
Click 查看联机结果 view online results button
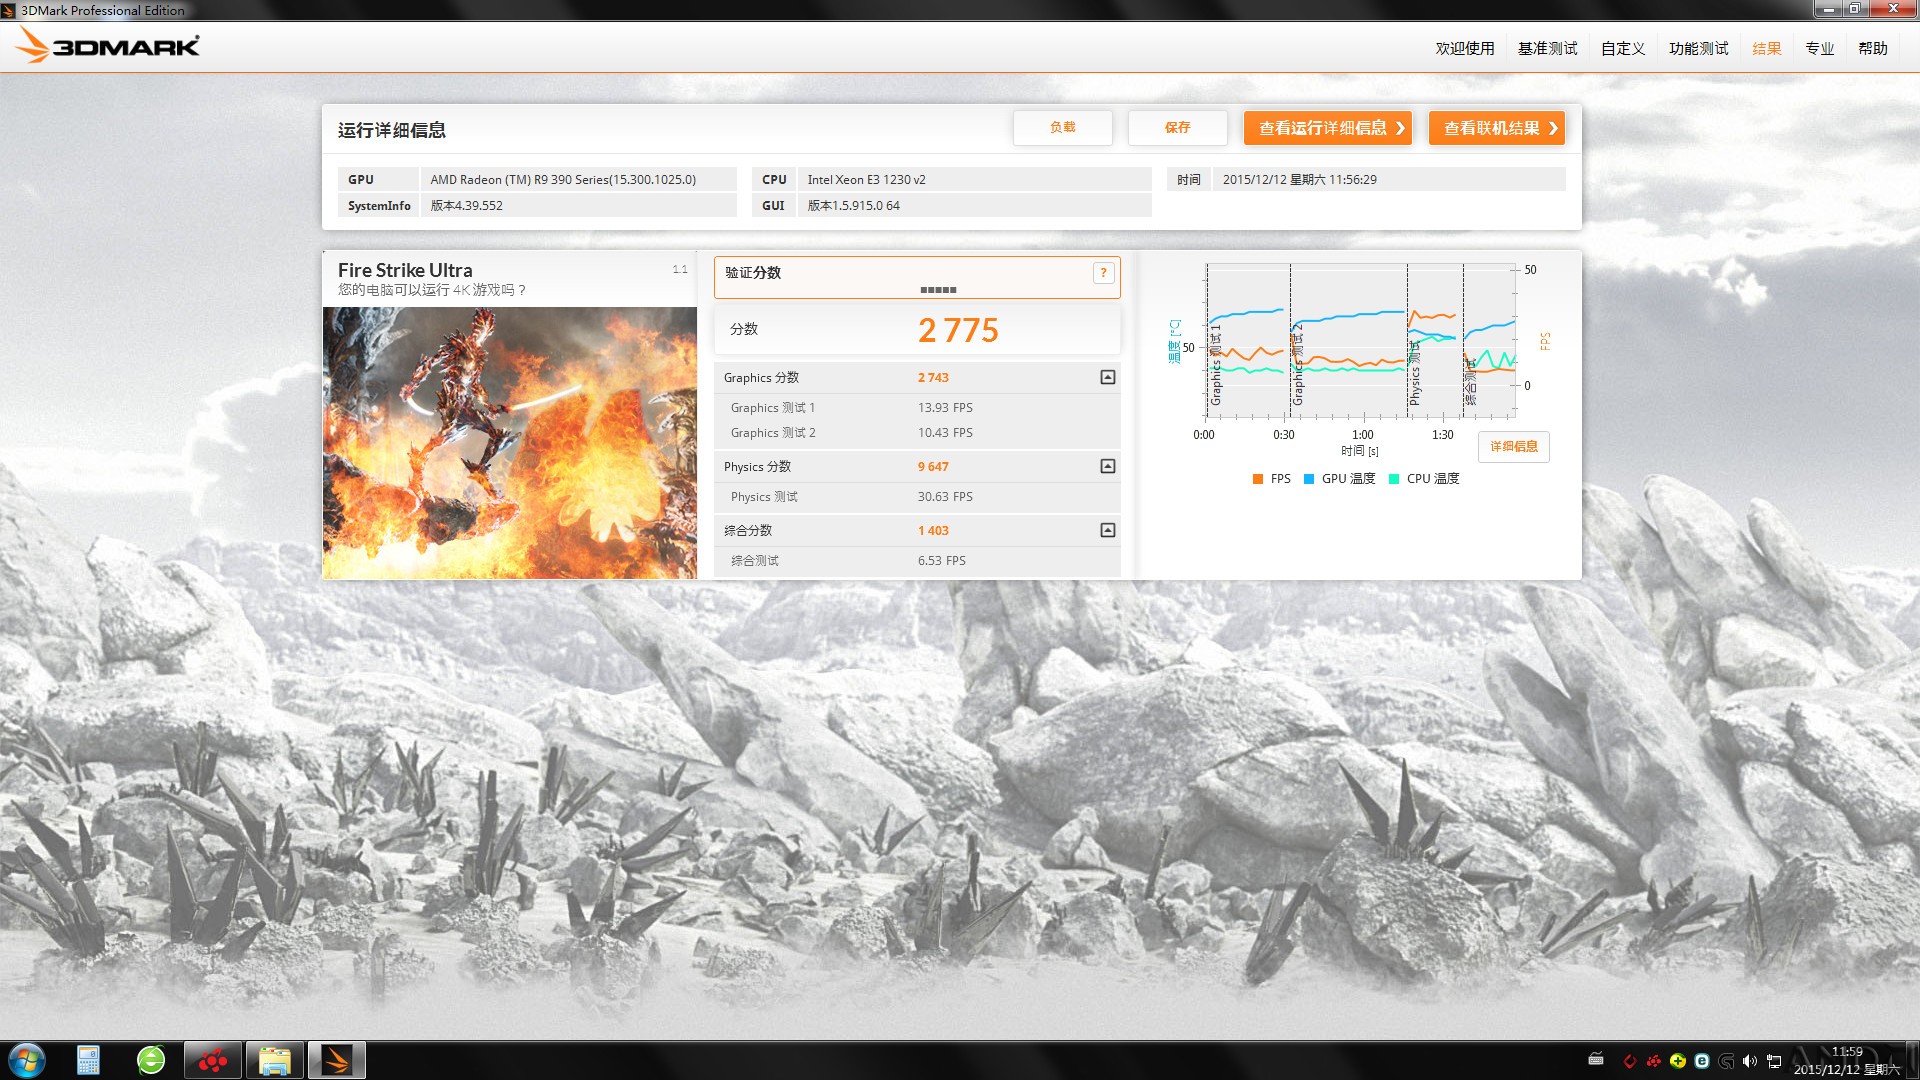coord(1496,127)
